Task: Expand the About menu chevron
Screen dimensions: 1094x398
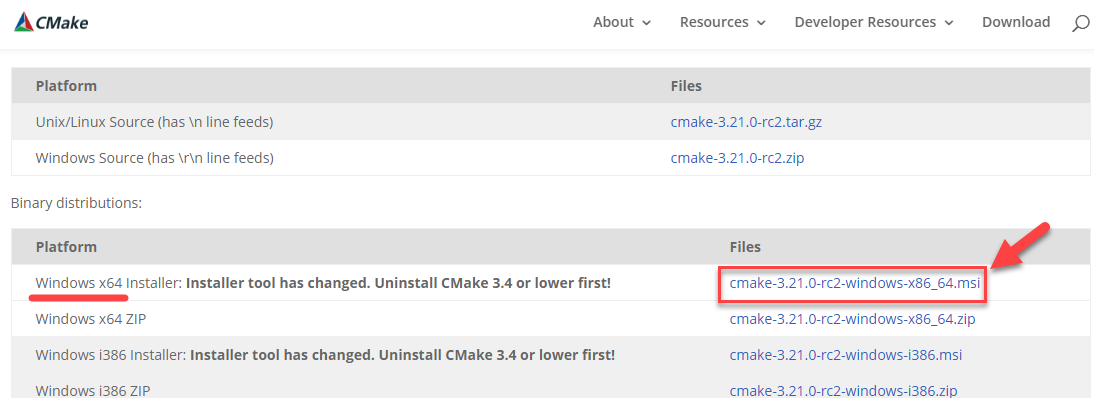Action: tap(646, 23)
